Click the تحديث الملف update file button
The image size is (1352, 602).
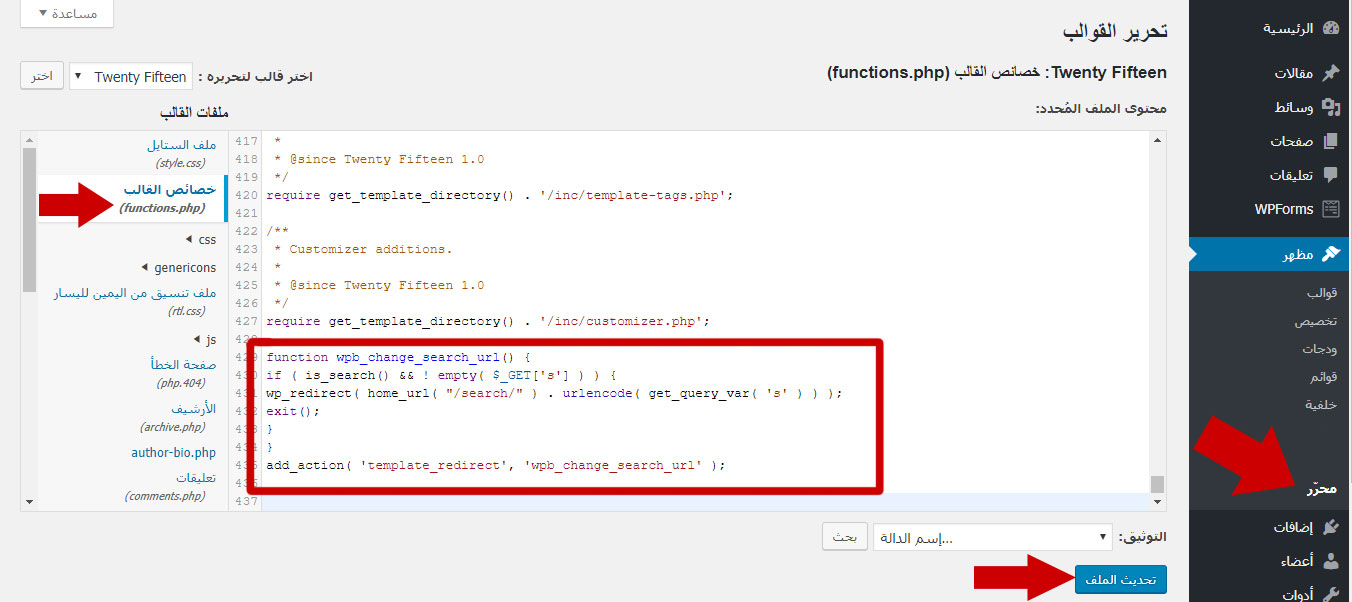point(1121,580)
